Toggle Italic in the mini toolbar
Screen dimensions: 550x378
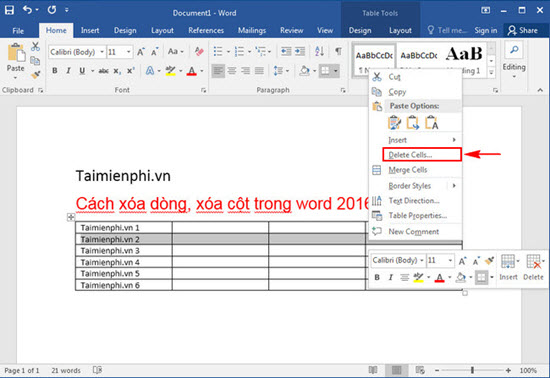pos(390,277)
